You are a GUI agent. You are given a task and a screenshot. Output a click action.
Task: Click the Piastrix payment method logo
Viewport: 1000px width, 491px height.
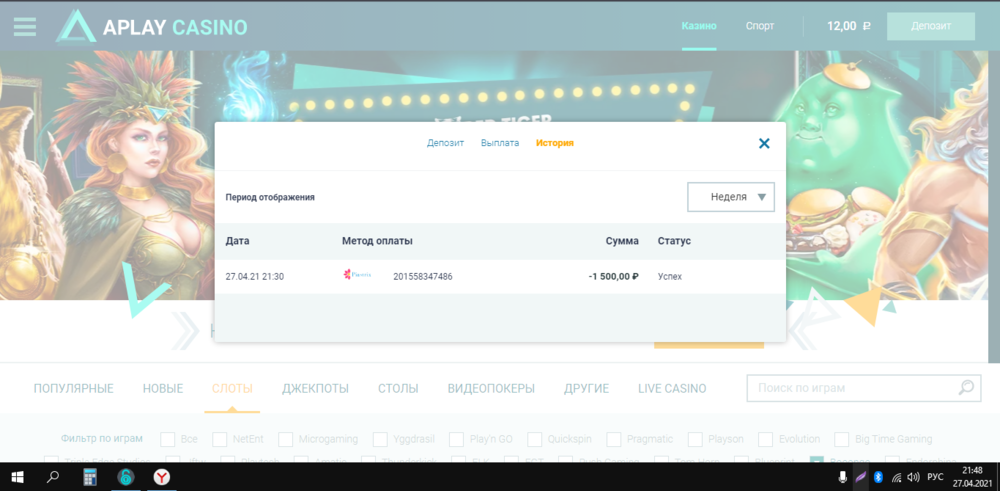click(x=358, y=275)
